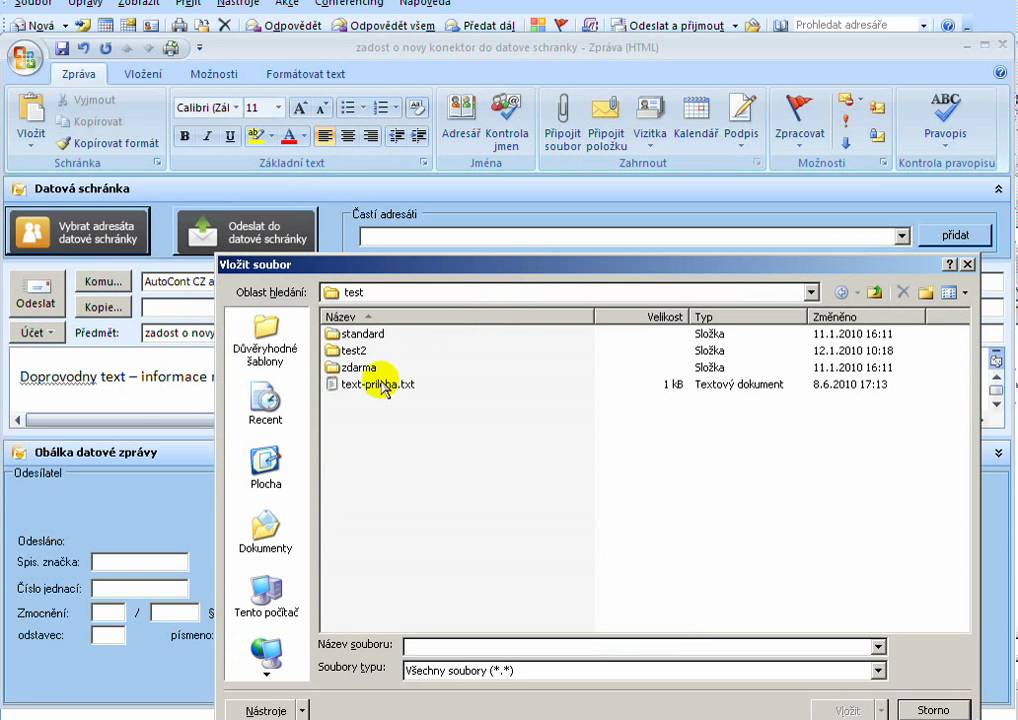Center the text alignment
The width and height of the screenshot is (1018, 720).
348,136
